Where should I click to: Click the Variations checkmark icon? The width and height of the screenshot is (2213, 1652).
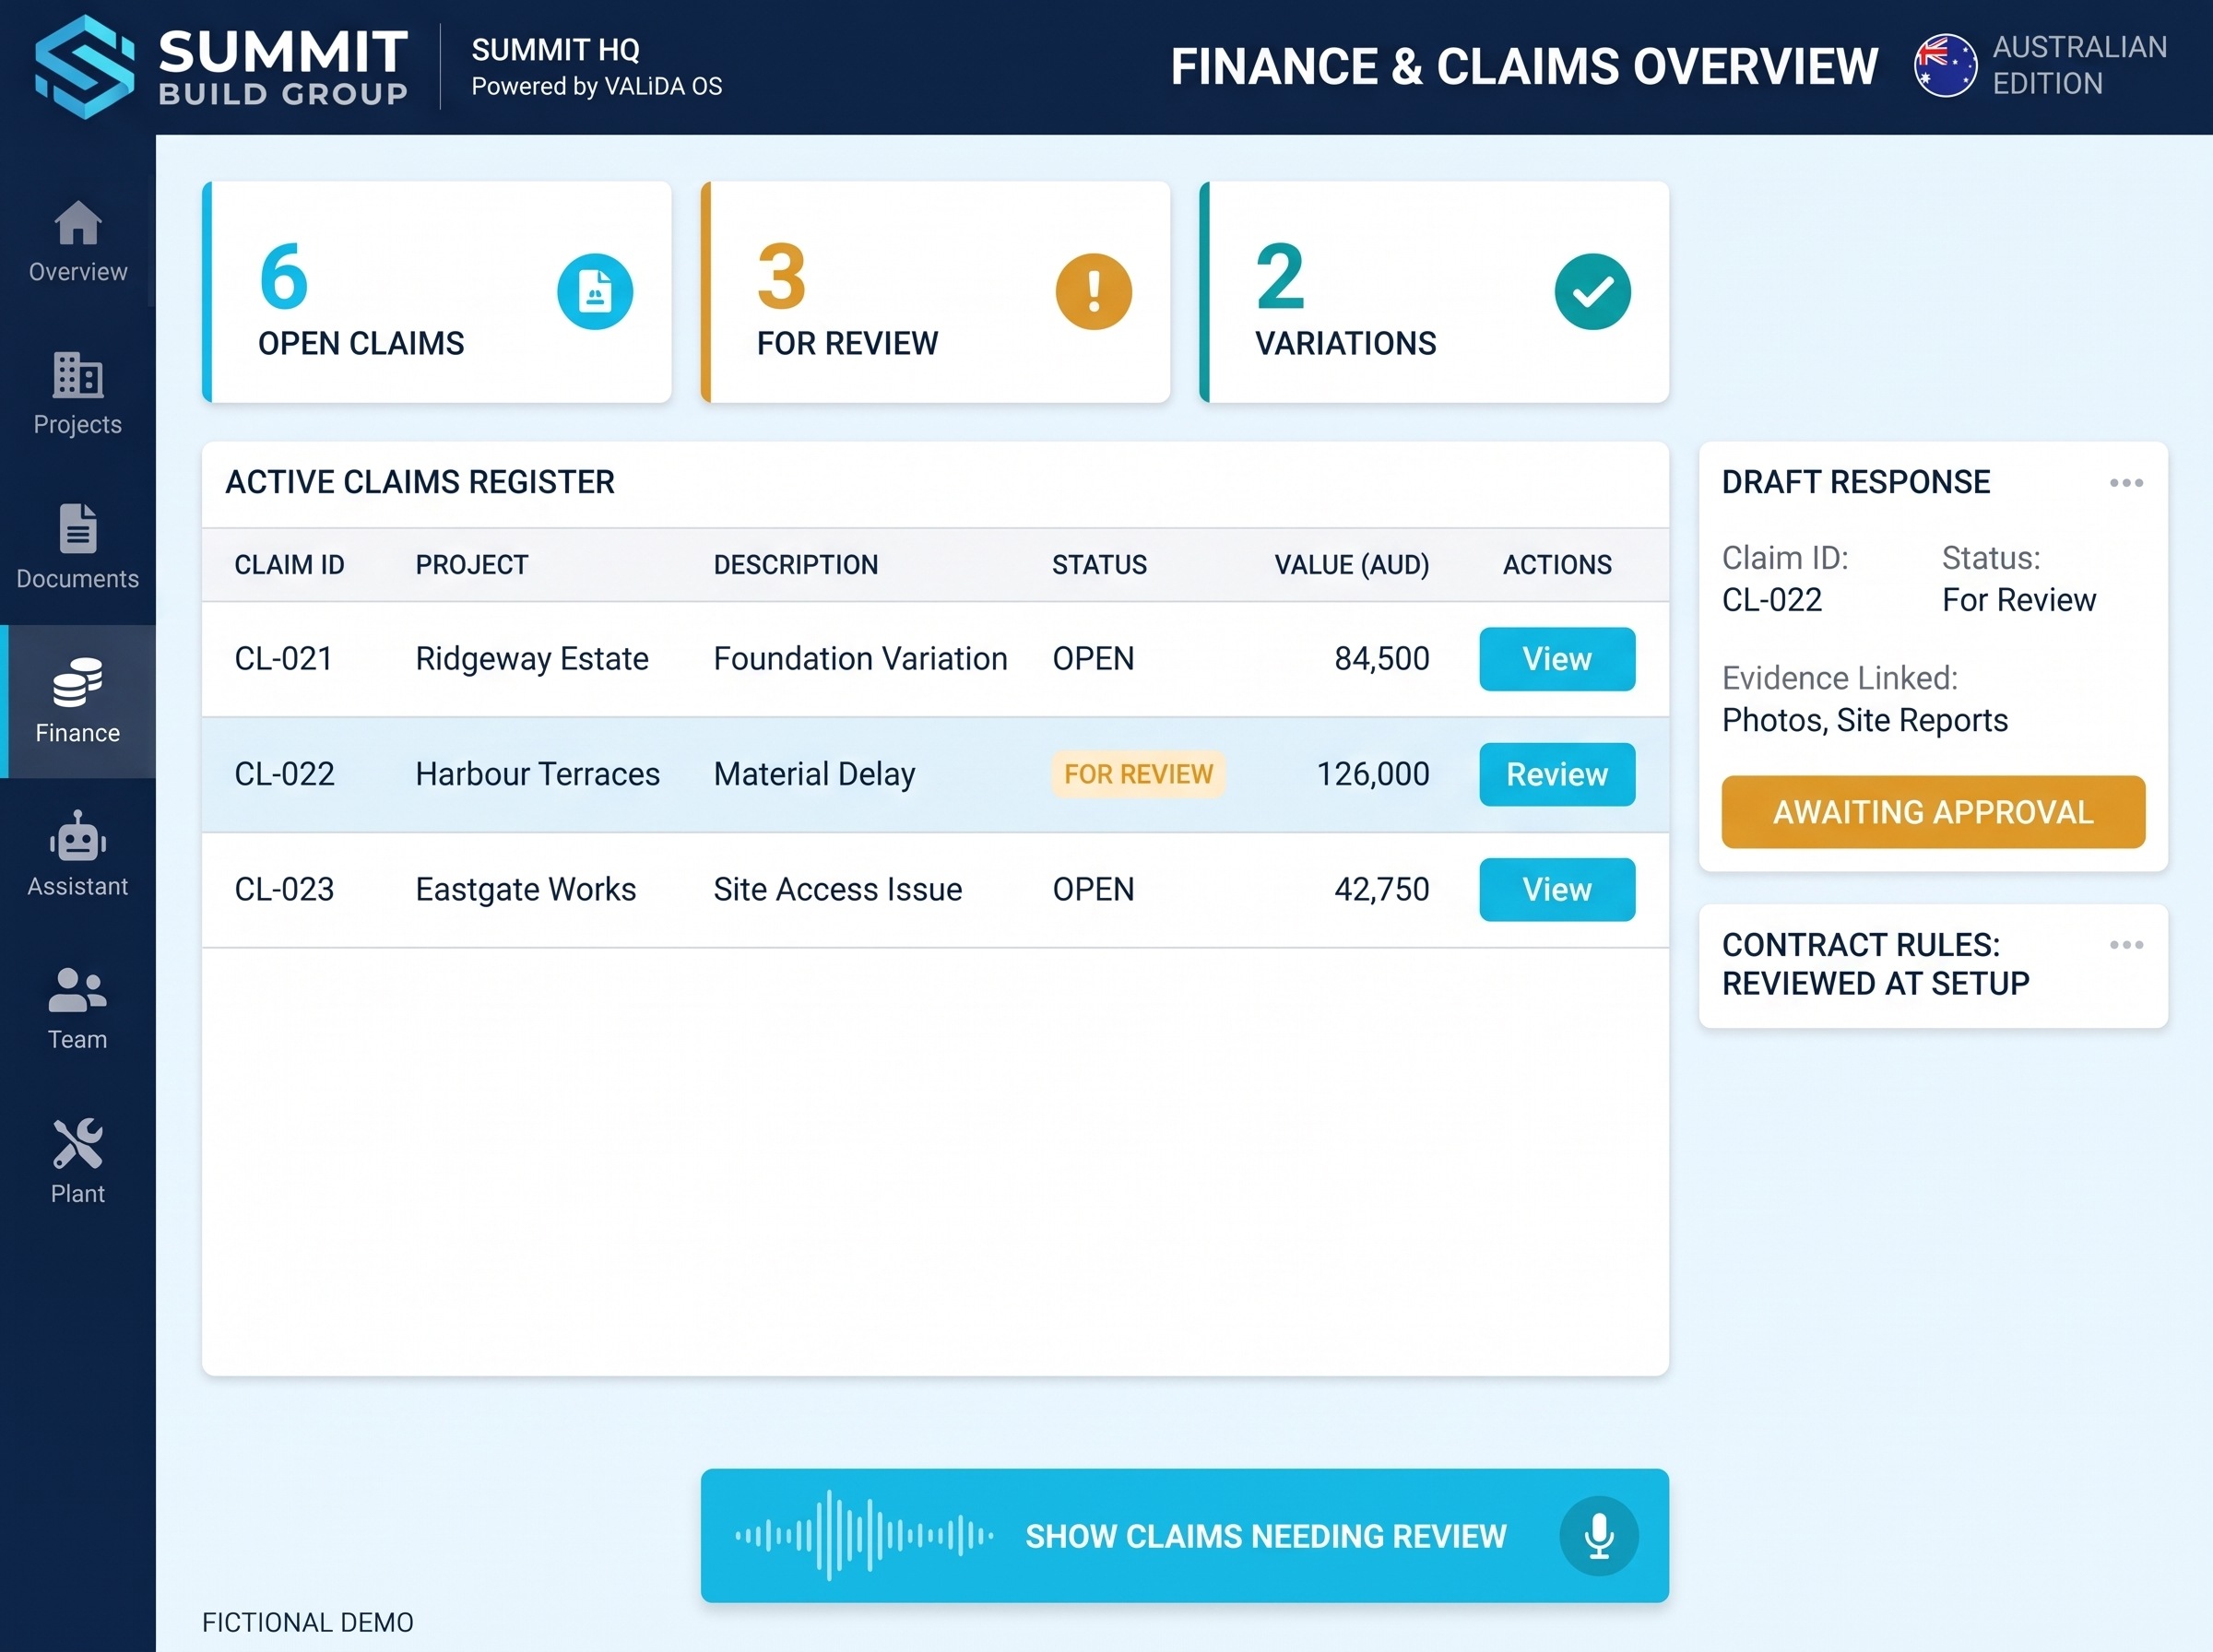pos(1592,292)
